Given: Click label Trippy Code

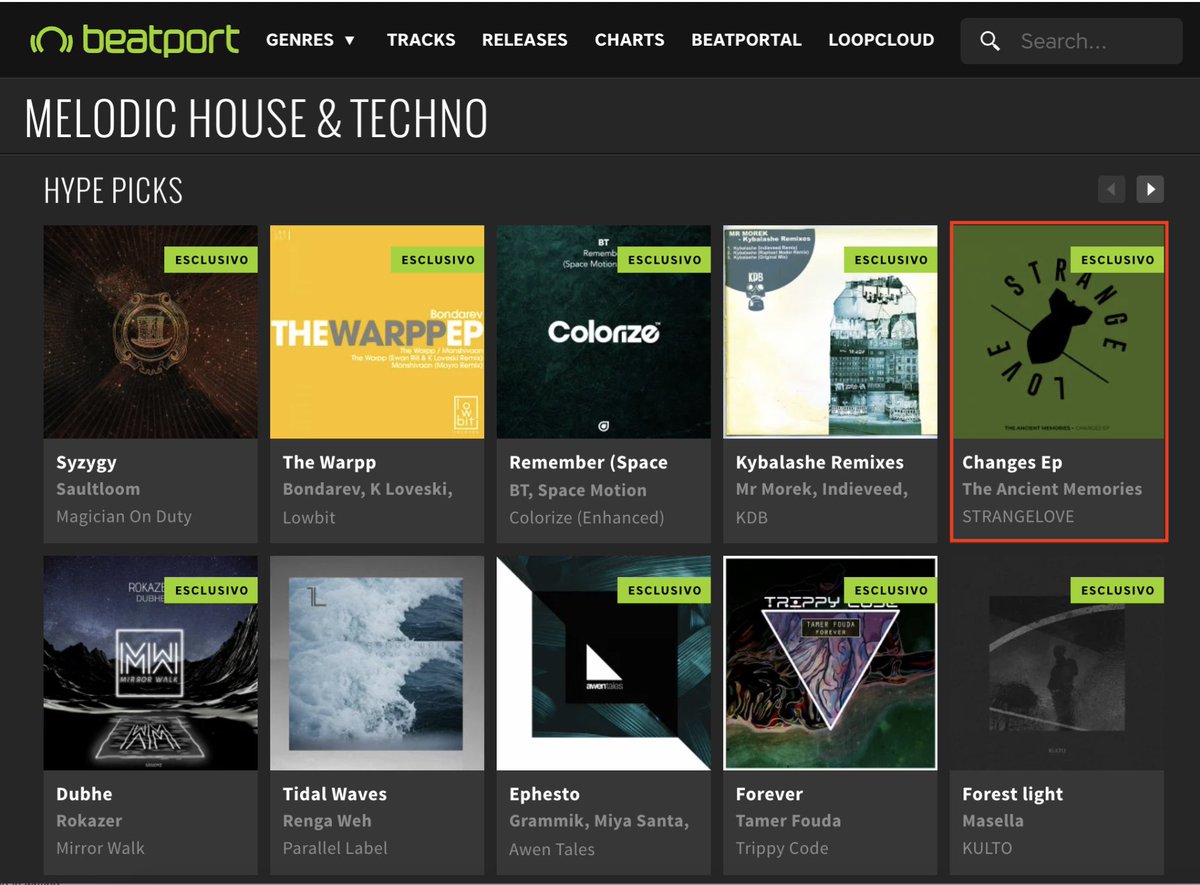Looking at the screenshot, I should (782, 848).
